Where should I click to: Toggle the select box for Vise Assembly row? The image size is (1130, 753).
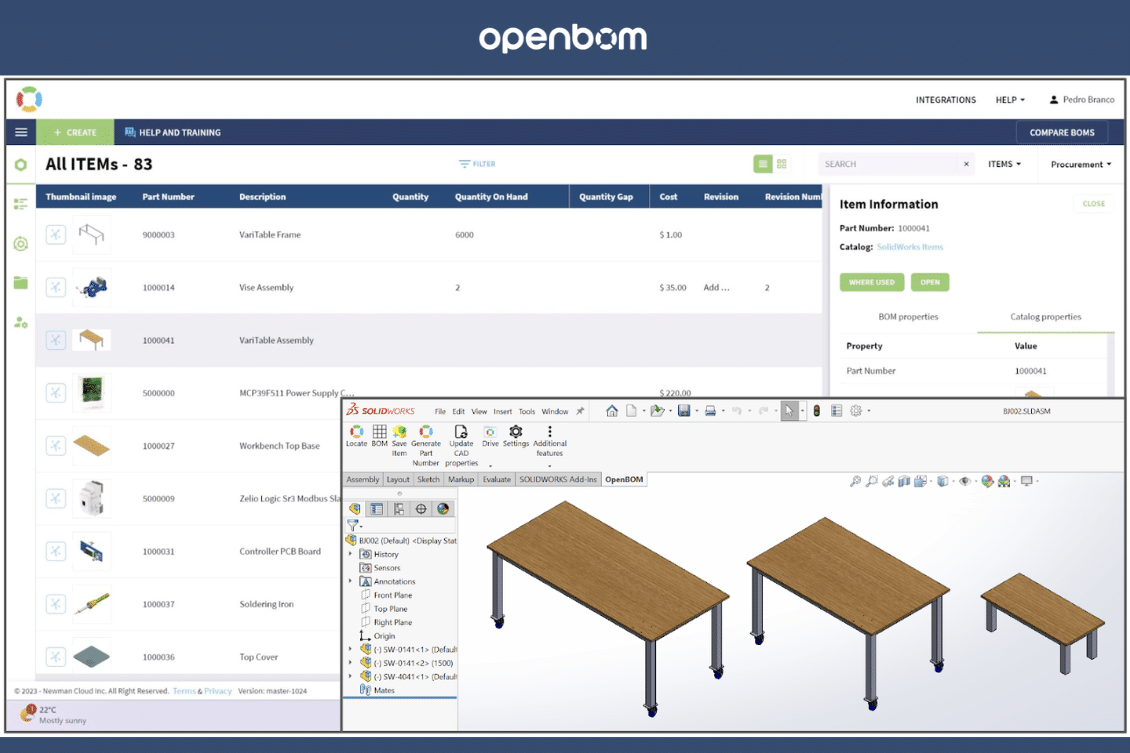(55, 287)
